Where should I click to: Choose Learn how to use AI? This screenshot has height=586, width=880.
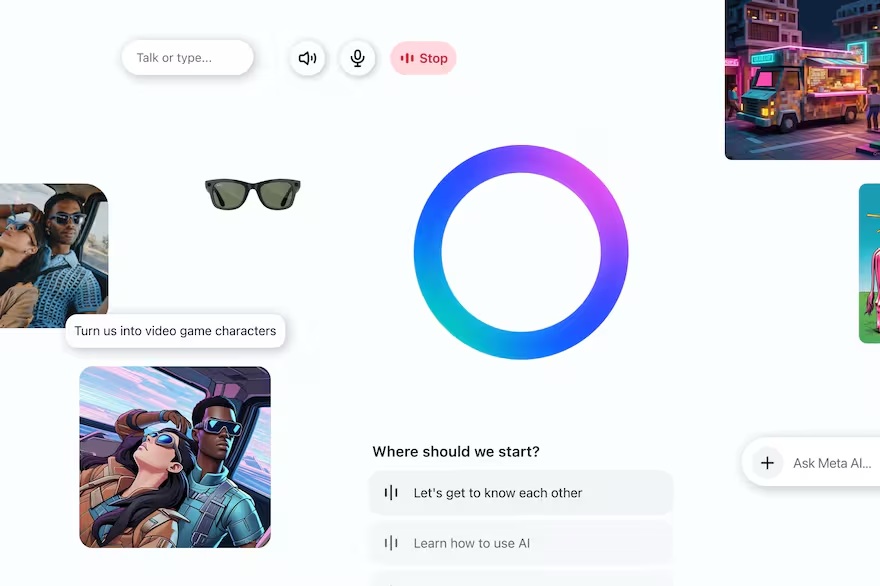pyautogui.click(x=520, y=543)
